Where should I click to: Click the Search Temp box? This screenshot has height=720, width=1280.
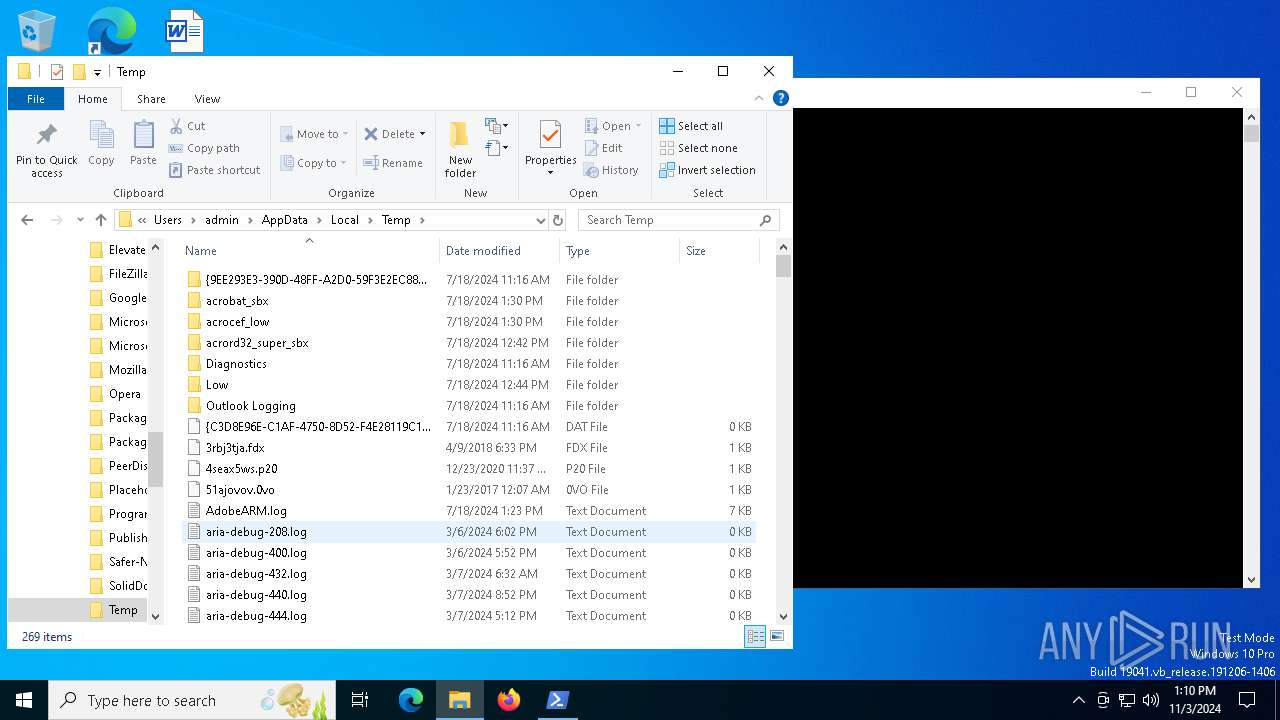[680, 220]
